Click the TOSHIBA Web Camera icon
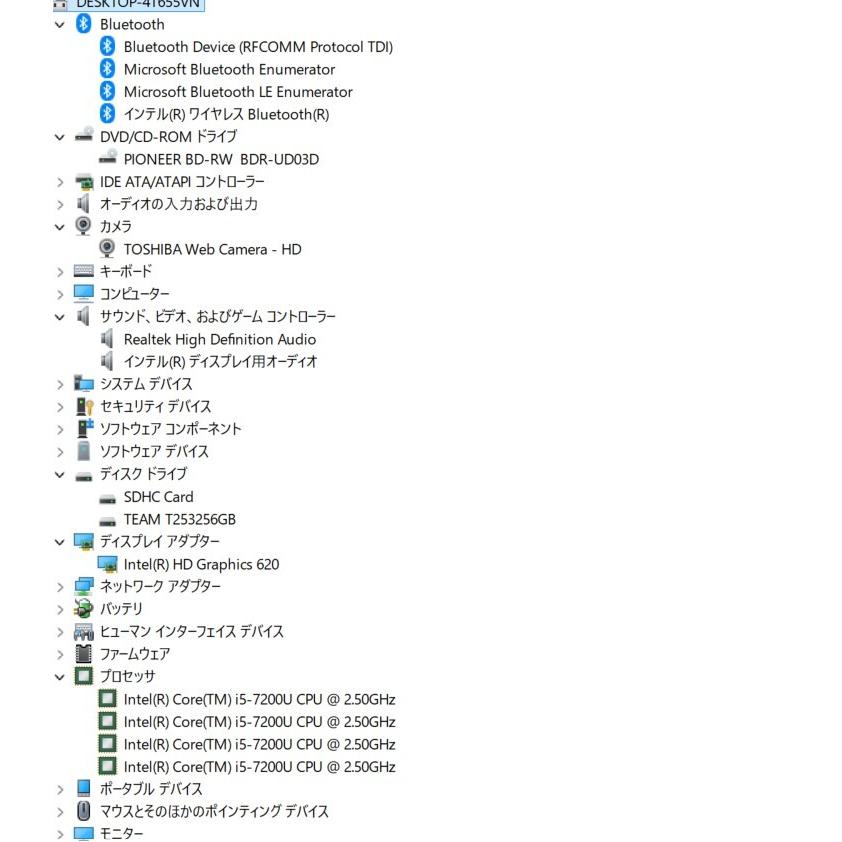 108,249
